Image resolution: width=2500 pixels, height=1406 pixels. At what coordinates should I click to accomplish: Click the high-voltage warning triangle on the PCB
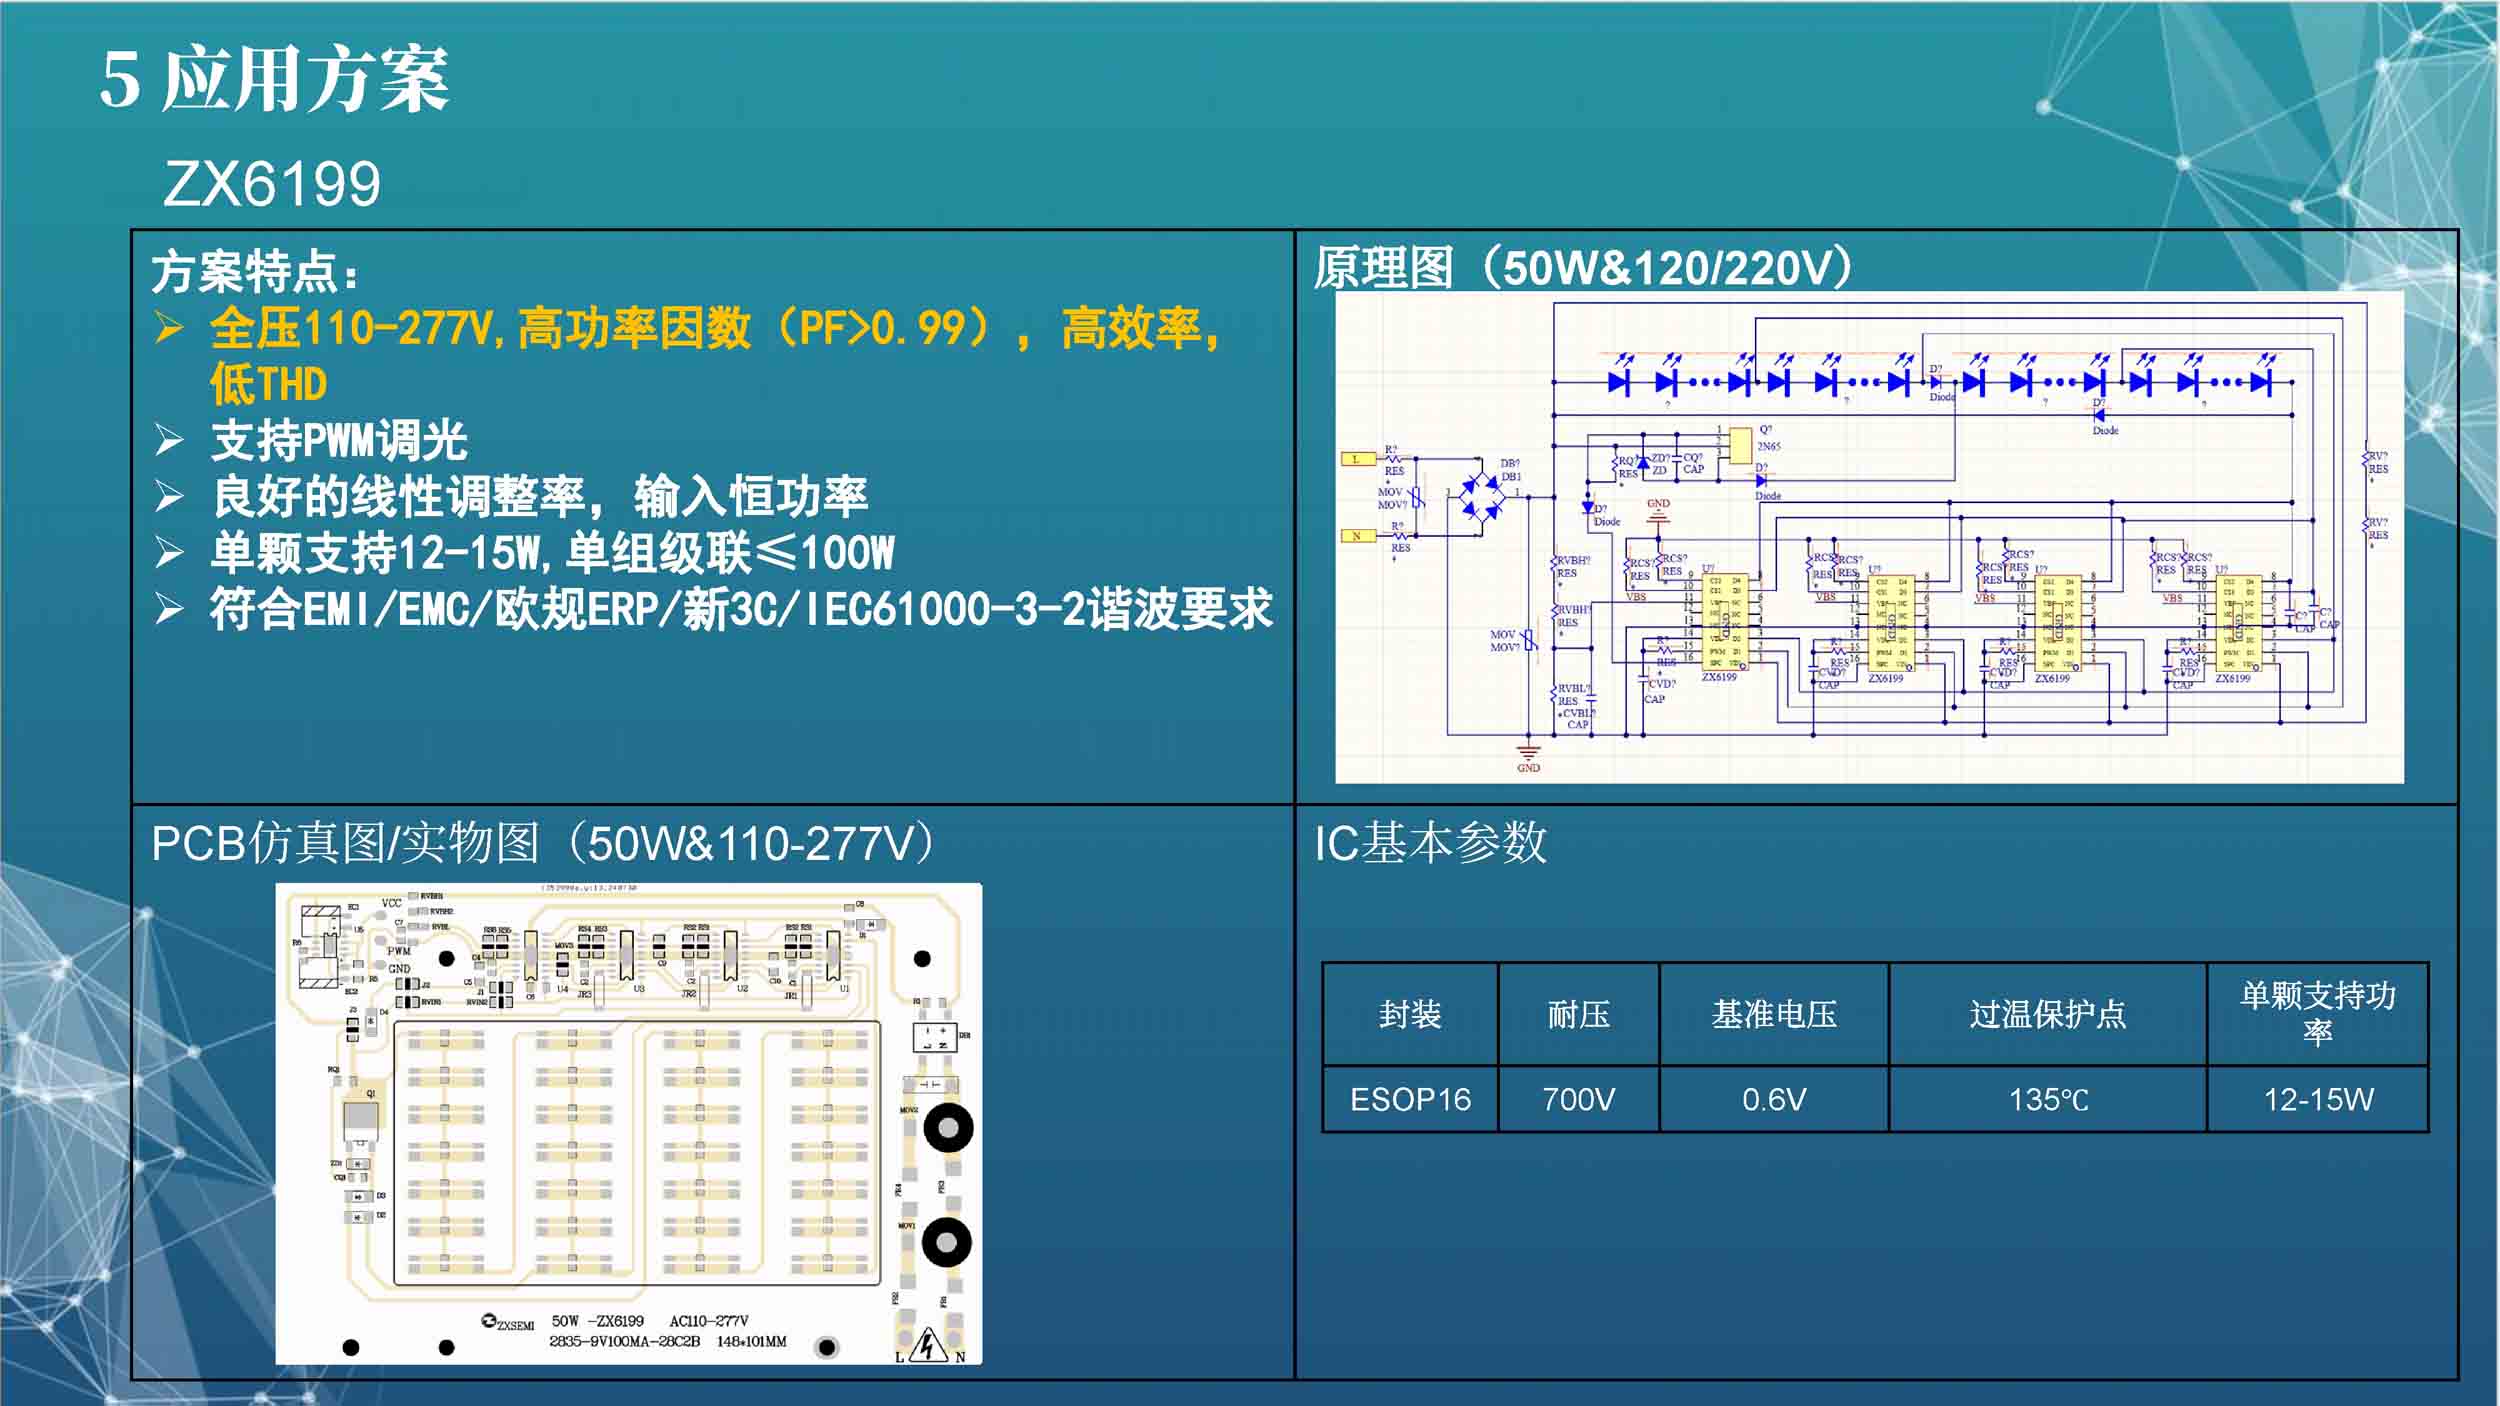click(x=928, y=1346)
